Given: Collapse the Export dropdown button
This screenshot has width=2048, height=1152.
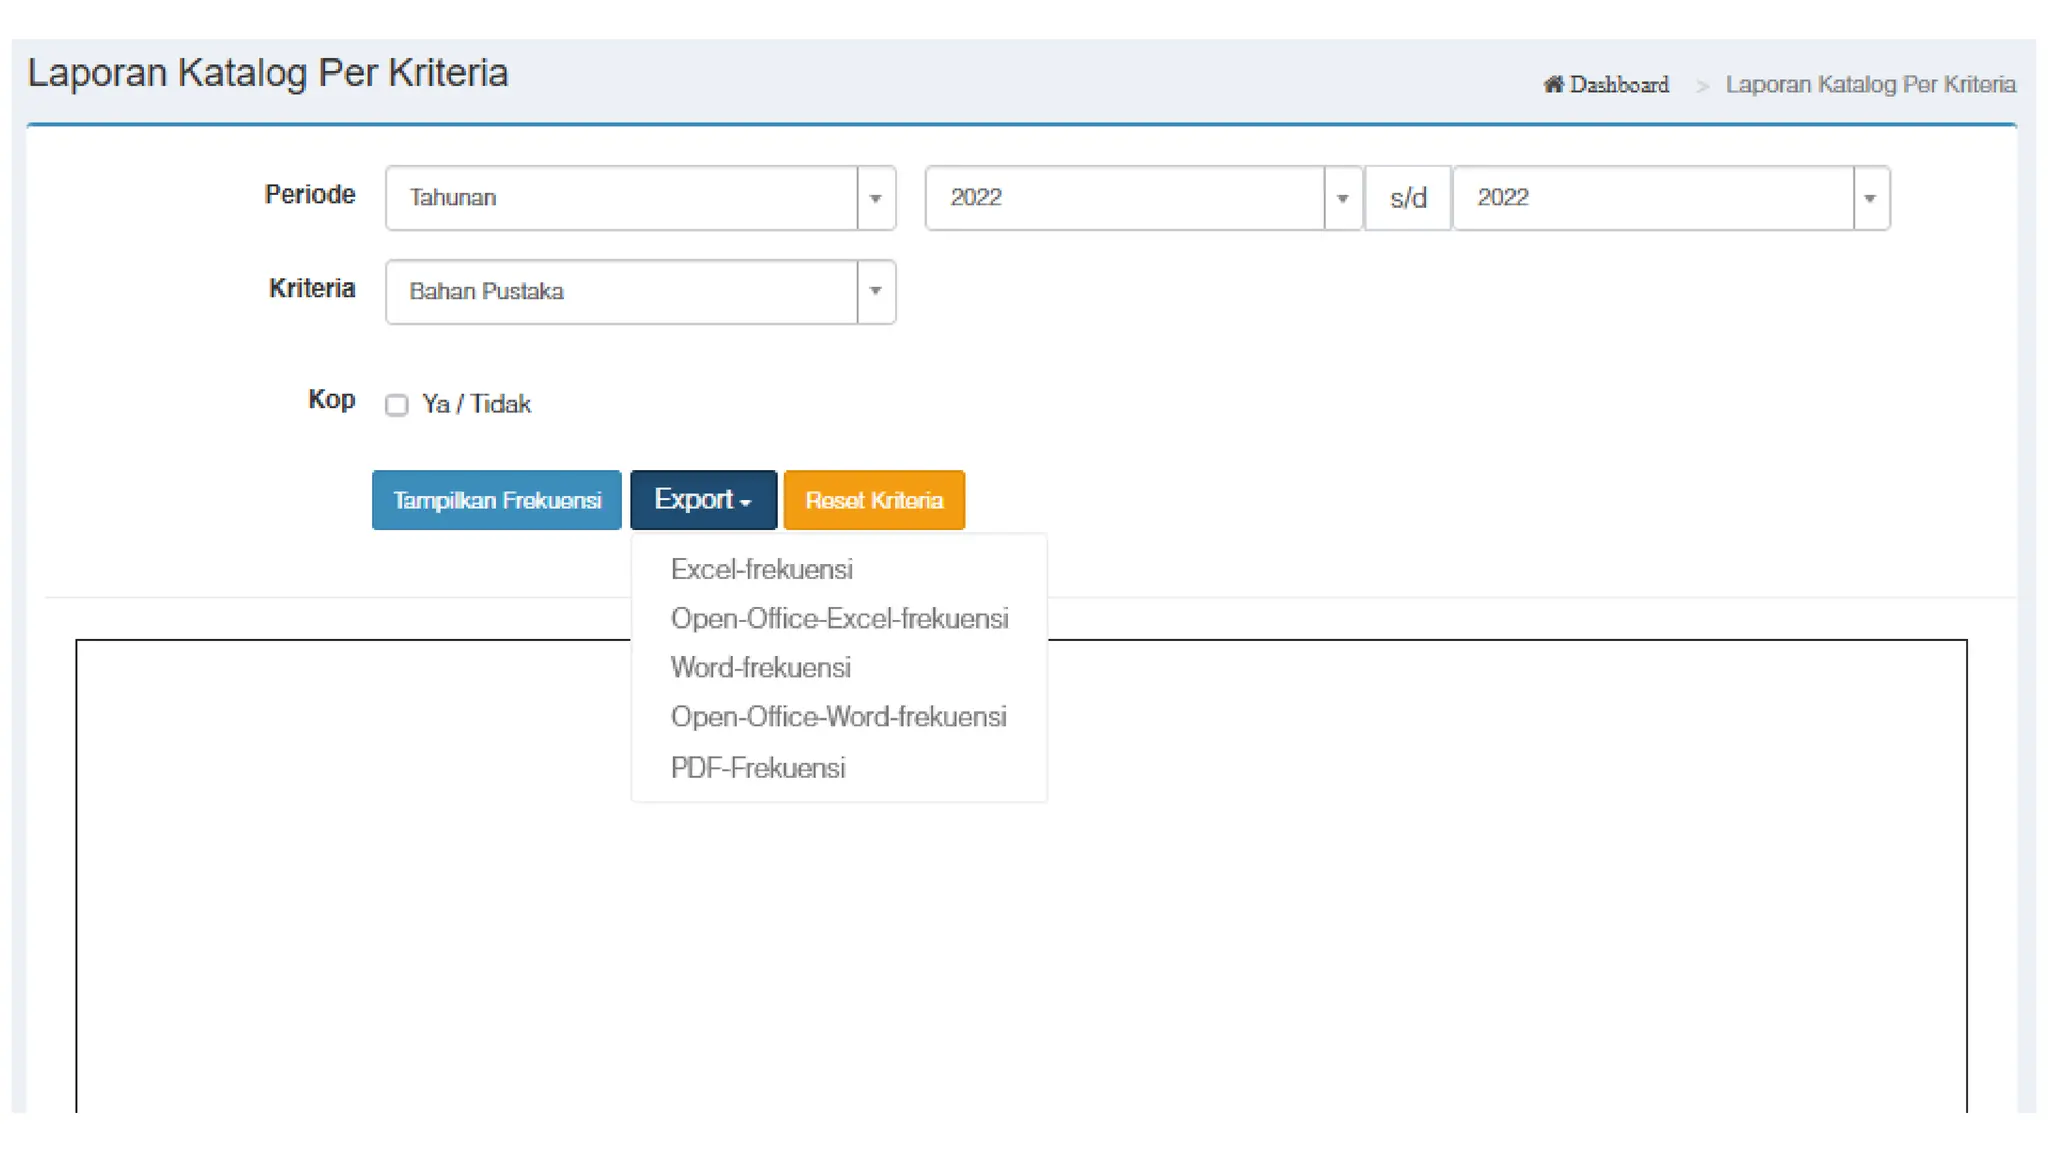Looking at the screenshot, I should 703,500.
